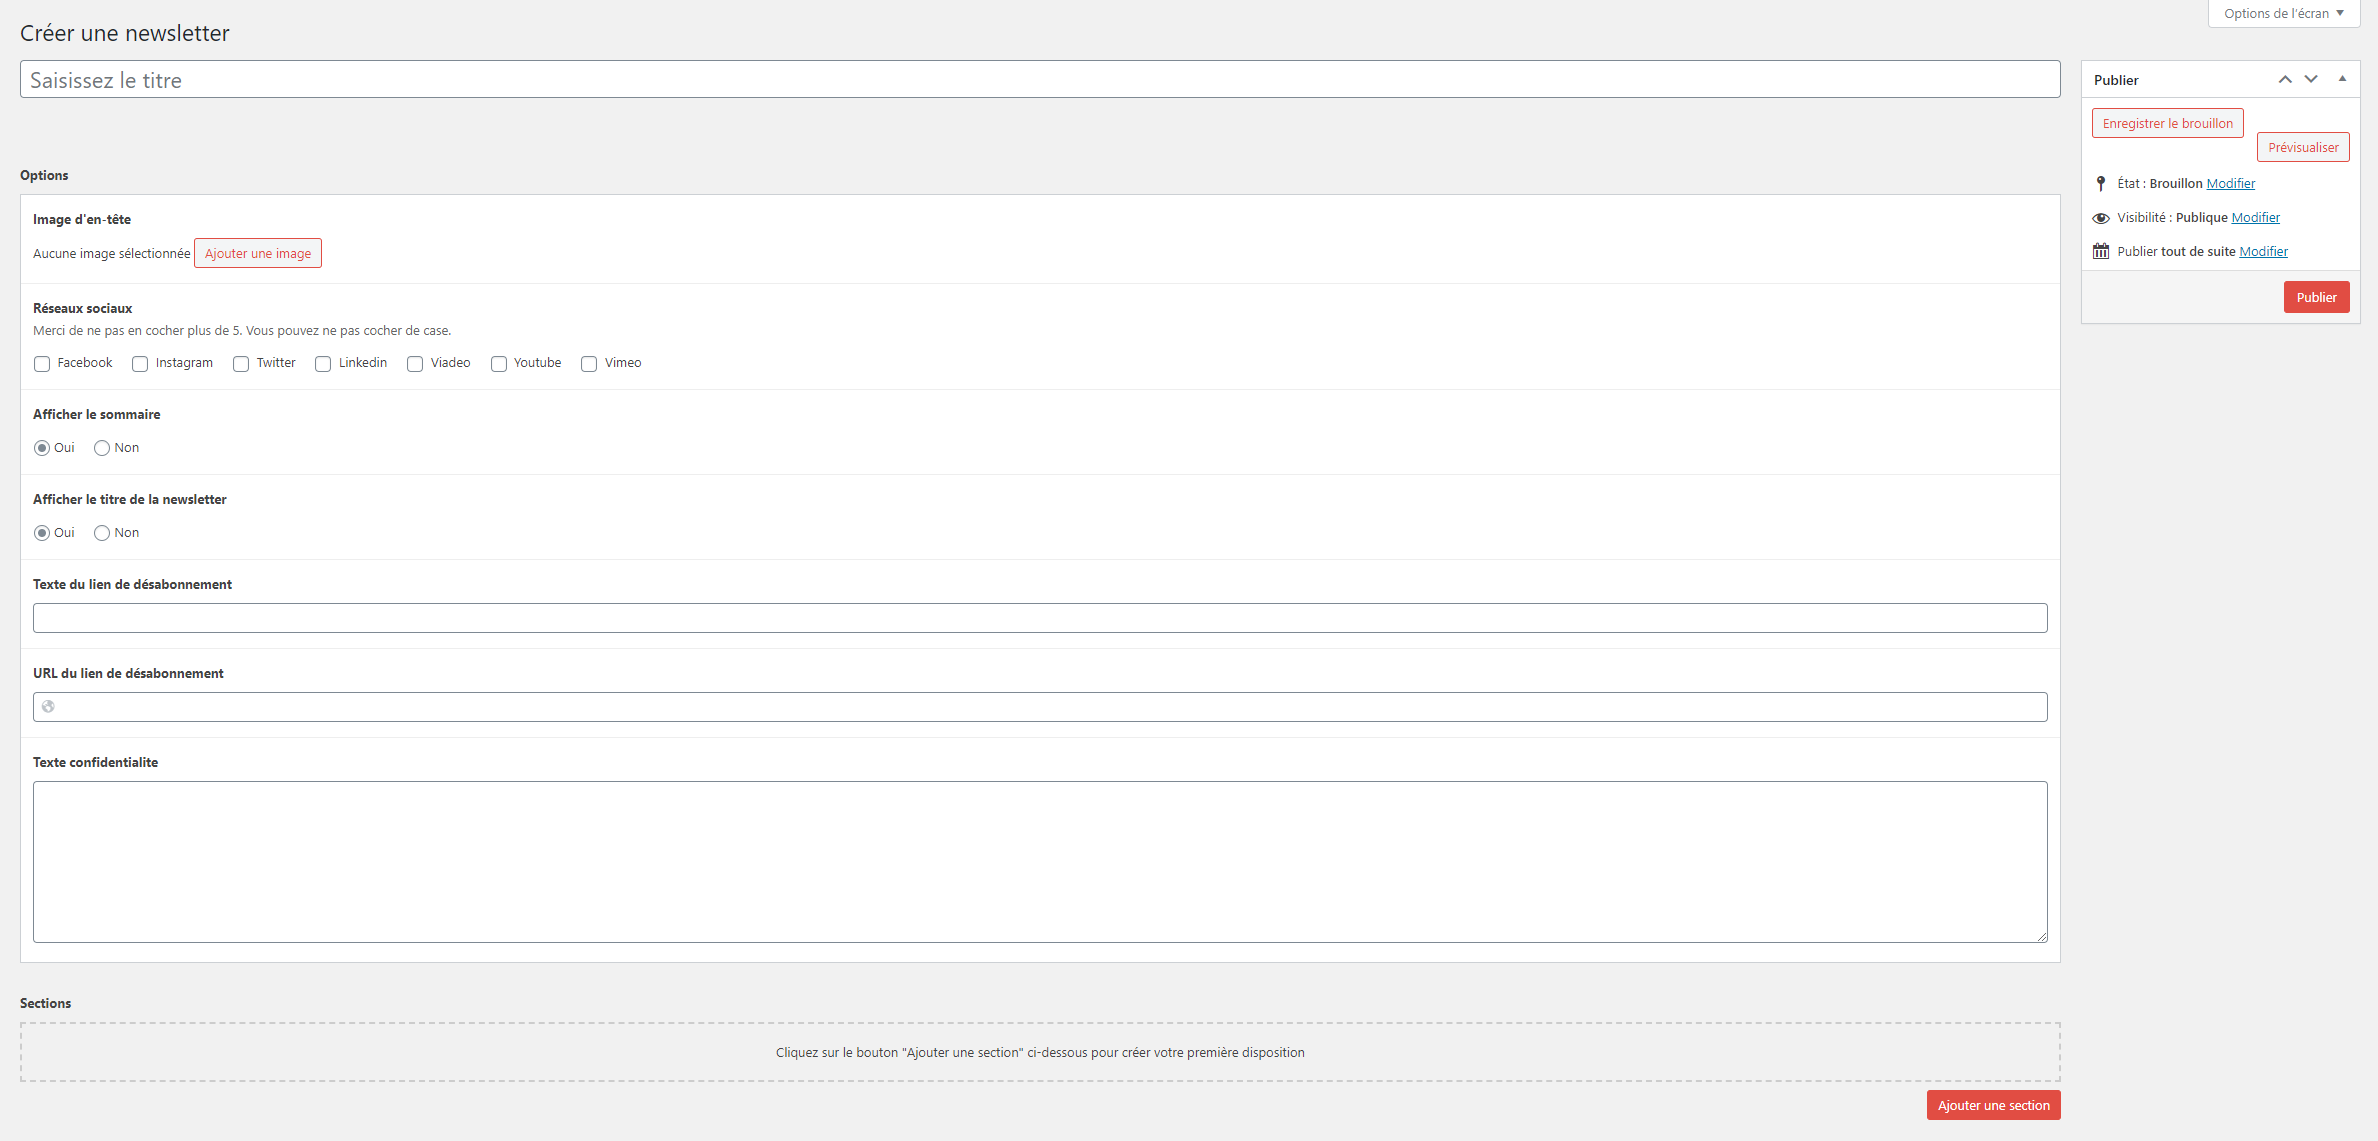The height and width of the screenshot is (1141, 2378).
Task: Click the key icon next to État
Action: 2101,184
